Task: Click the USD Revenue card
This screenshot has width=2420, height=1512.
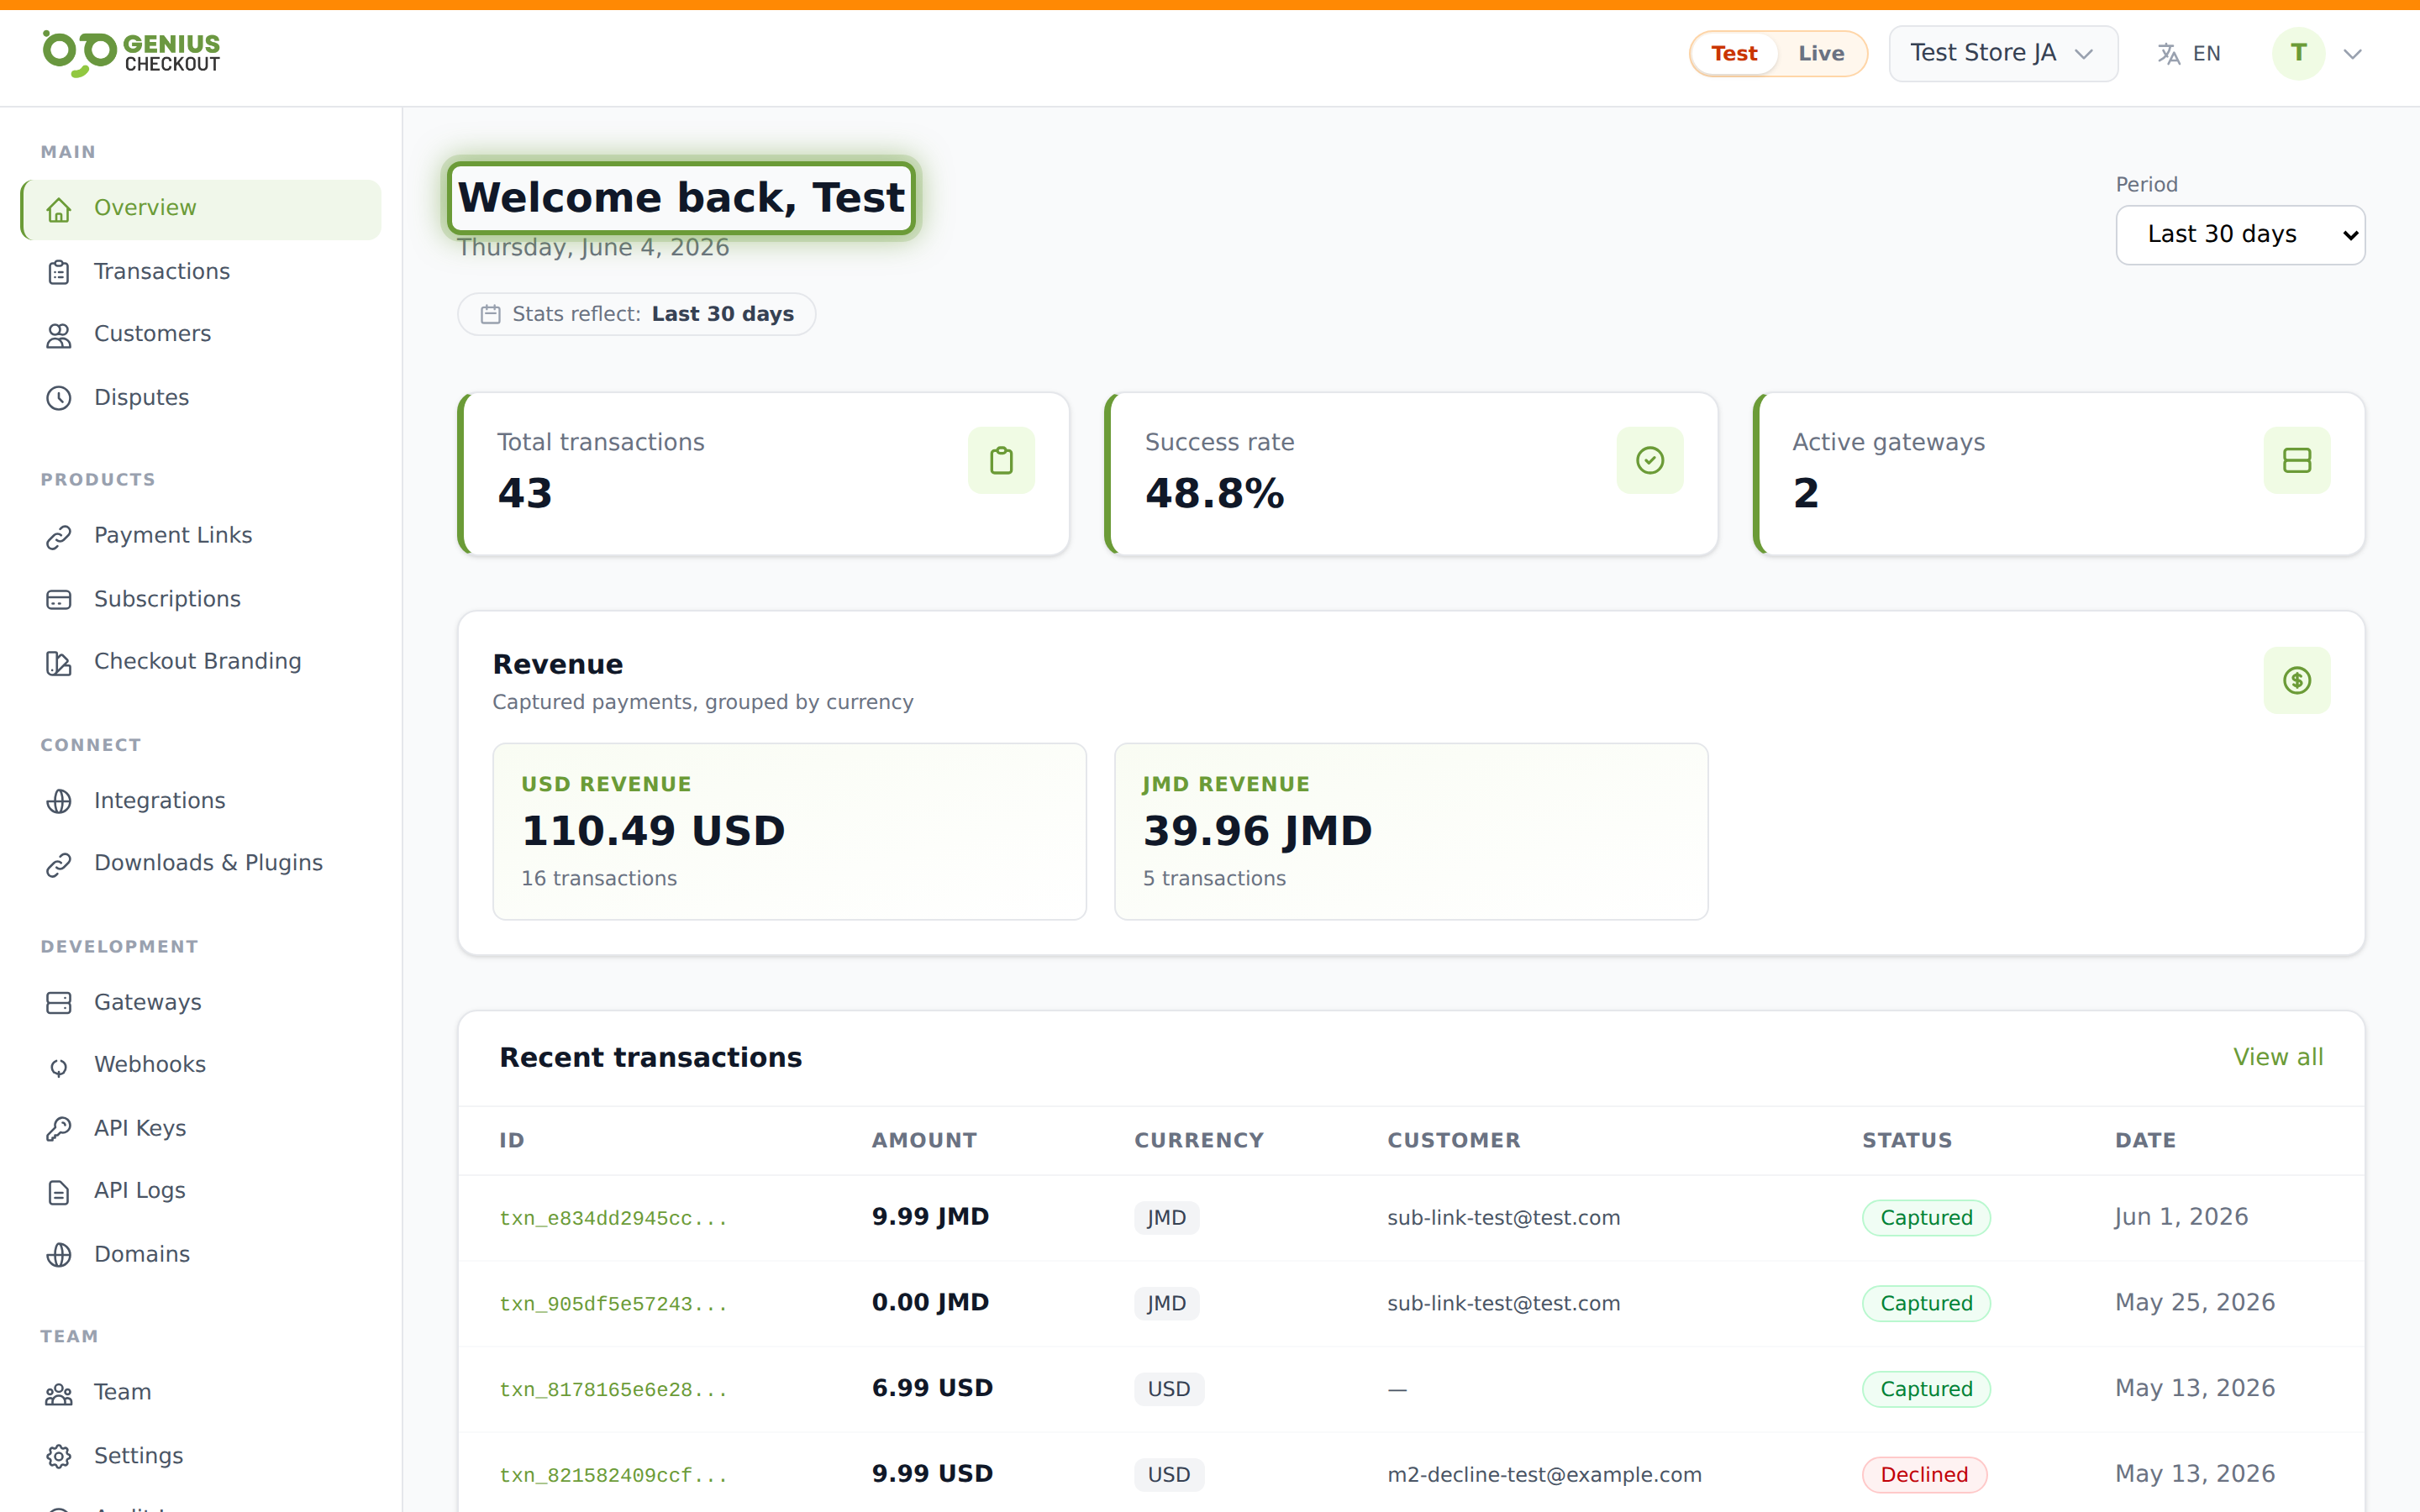Action: click(x=789, y=831)
